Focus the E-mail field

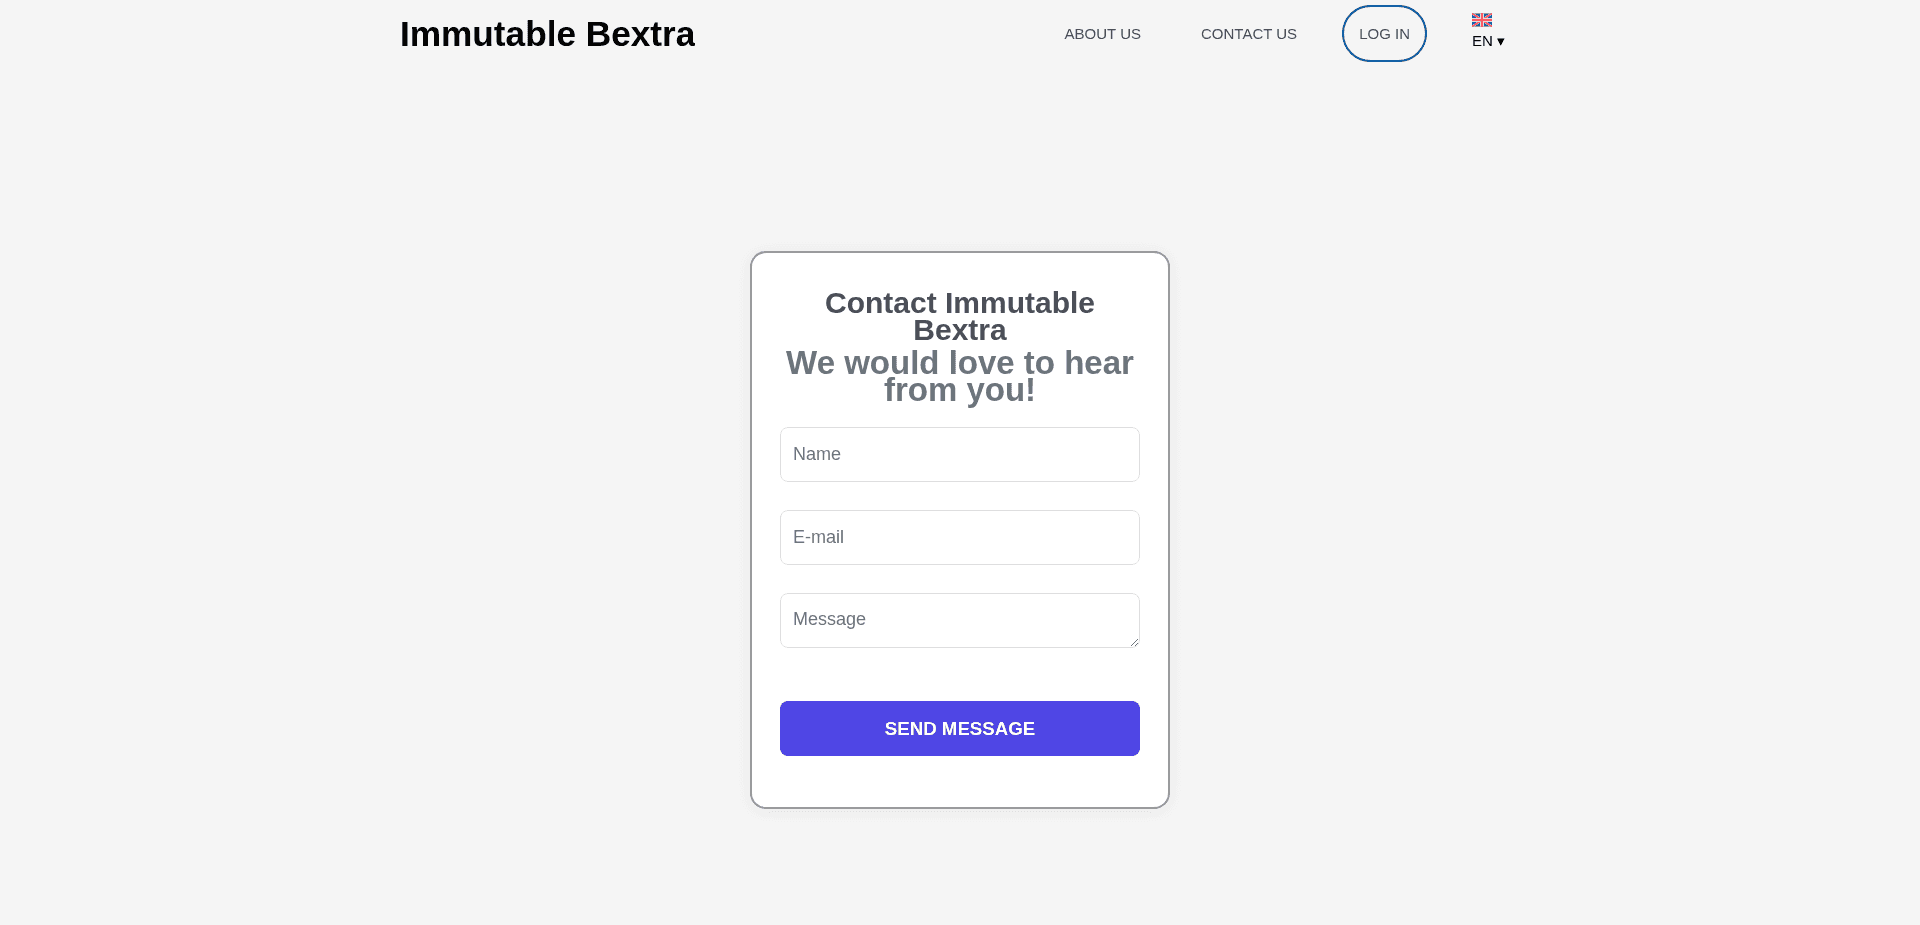pyautogui.click(x=959, y=537)
